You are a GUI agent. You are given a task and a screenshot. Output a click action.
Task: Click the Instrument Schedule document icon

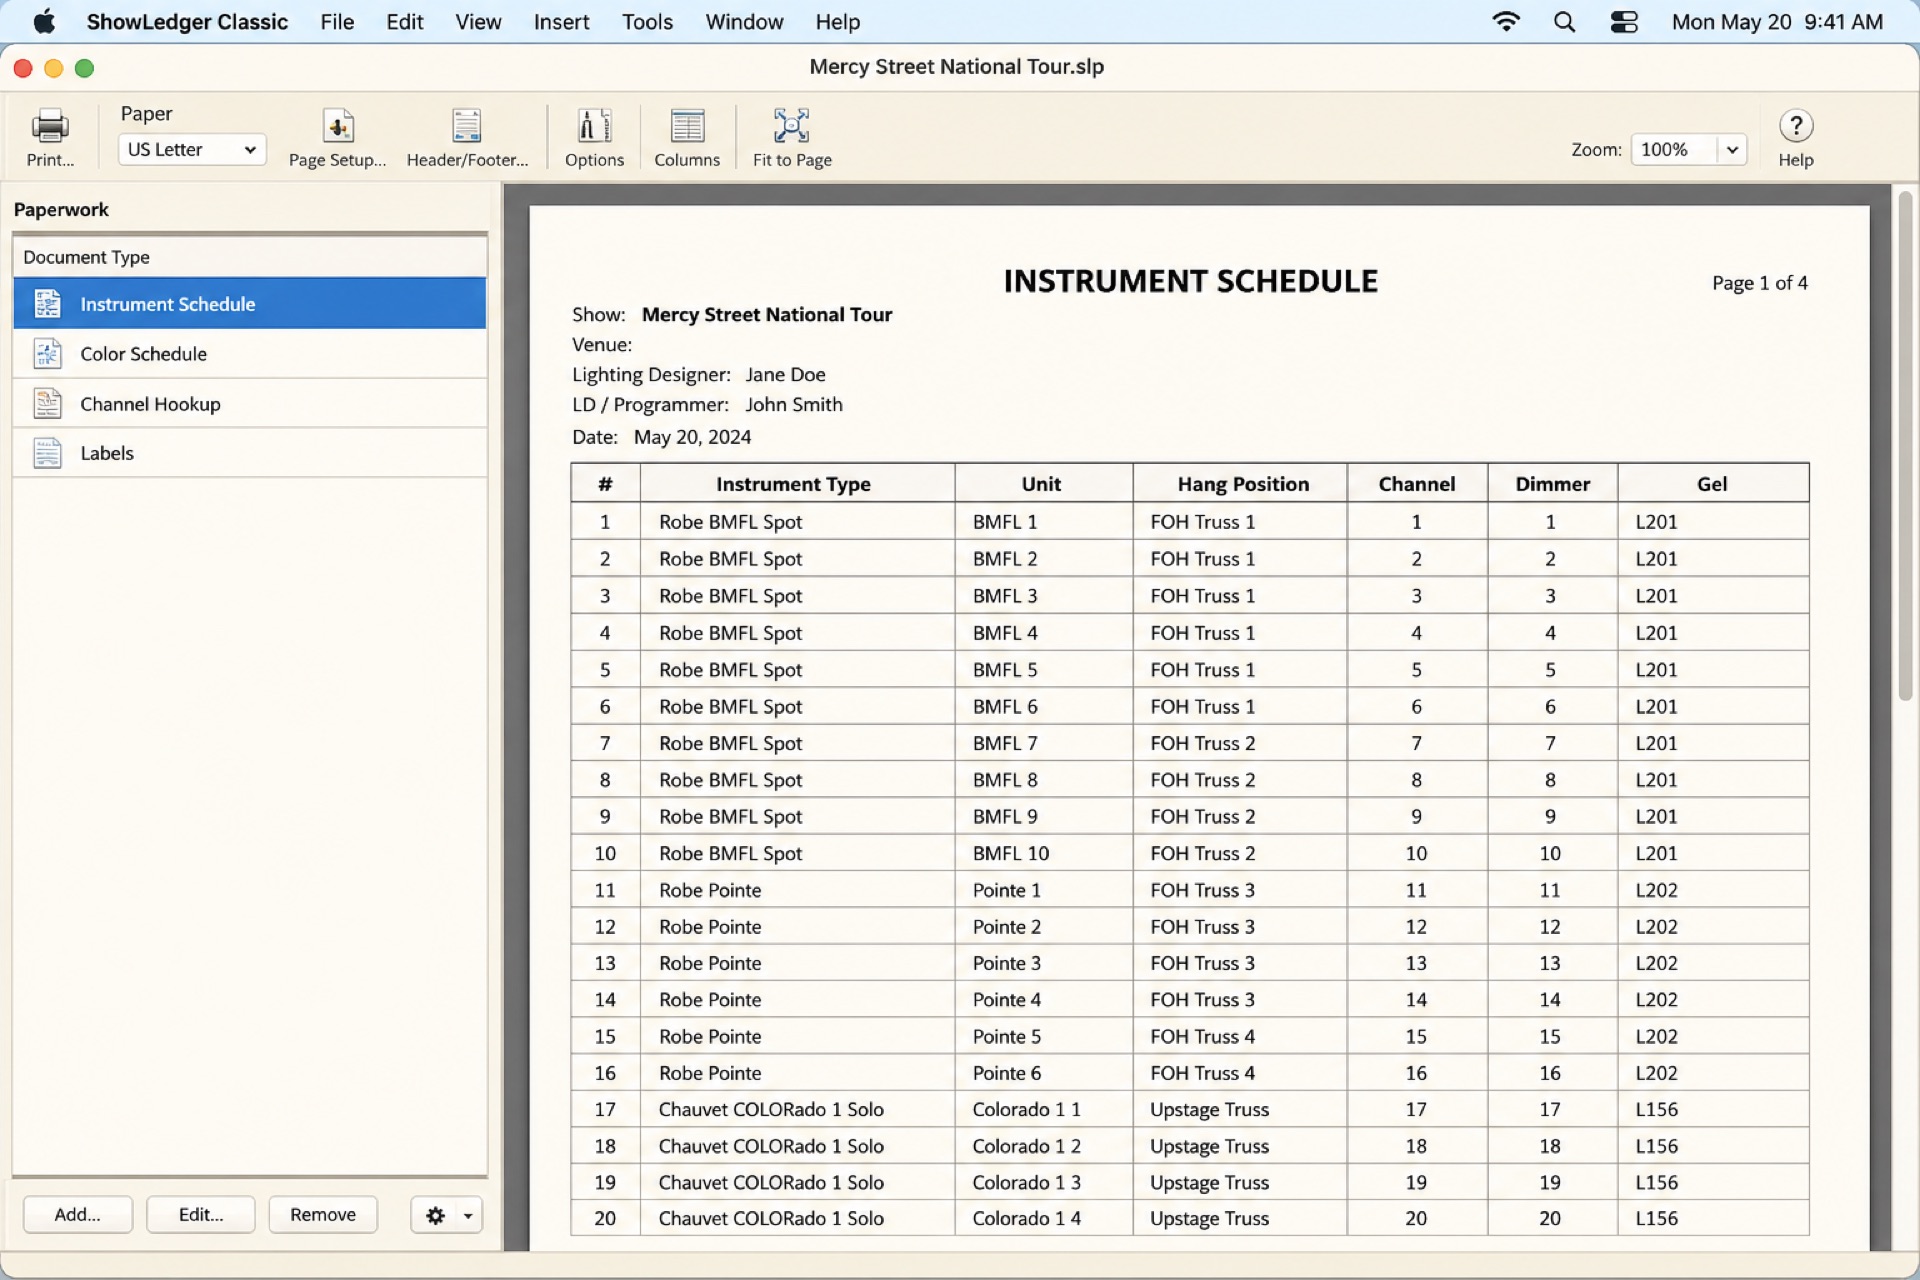point(47,304)
